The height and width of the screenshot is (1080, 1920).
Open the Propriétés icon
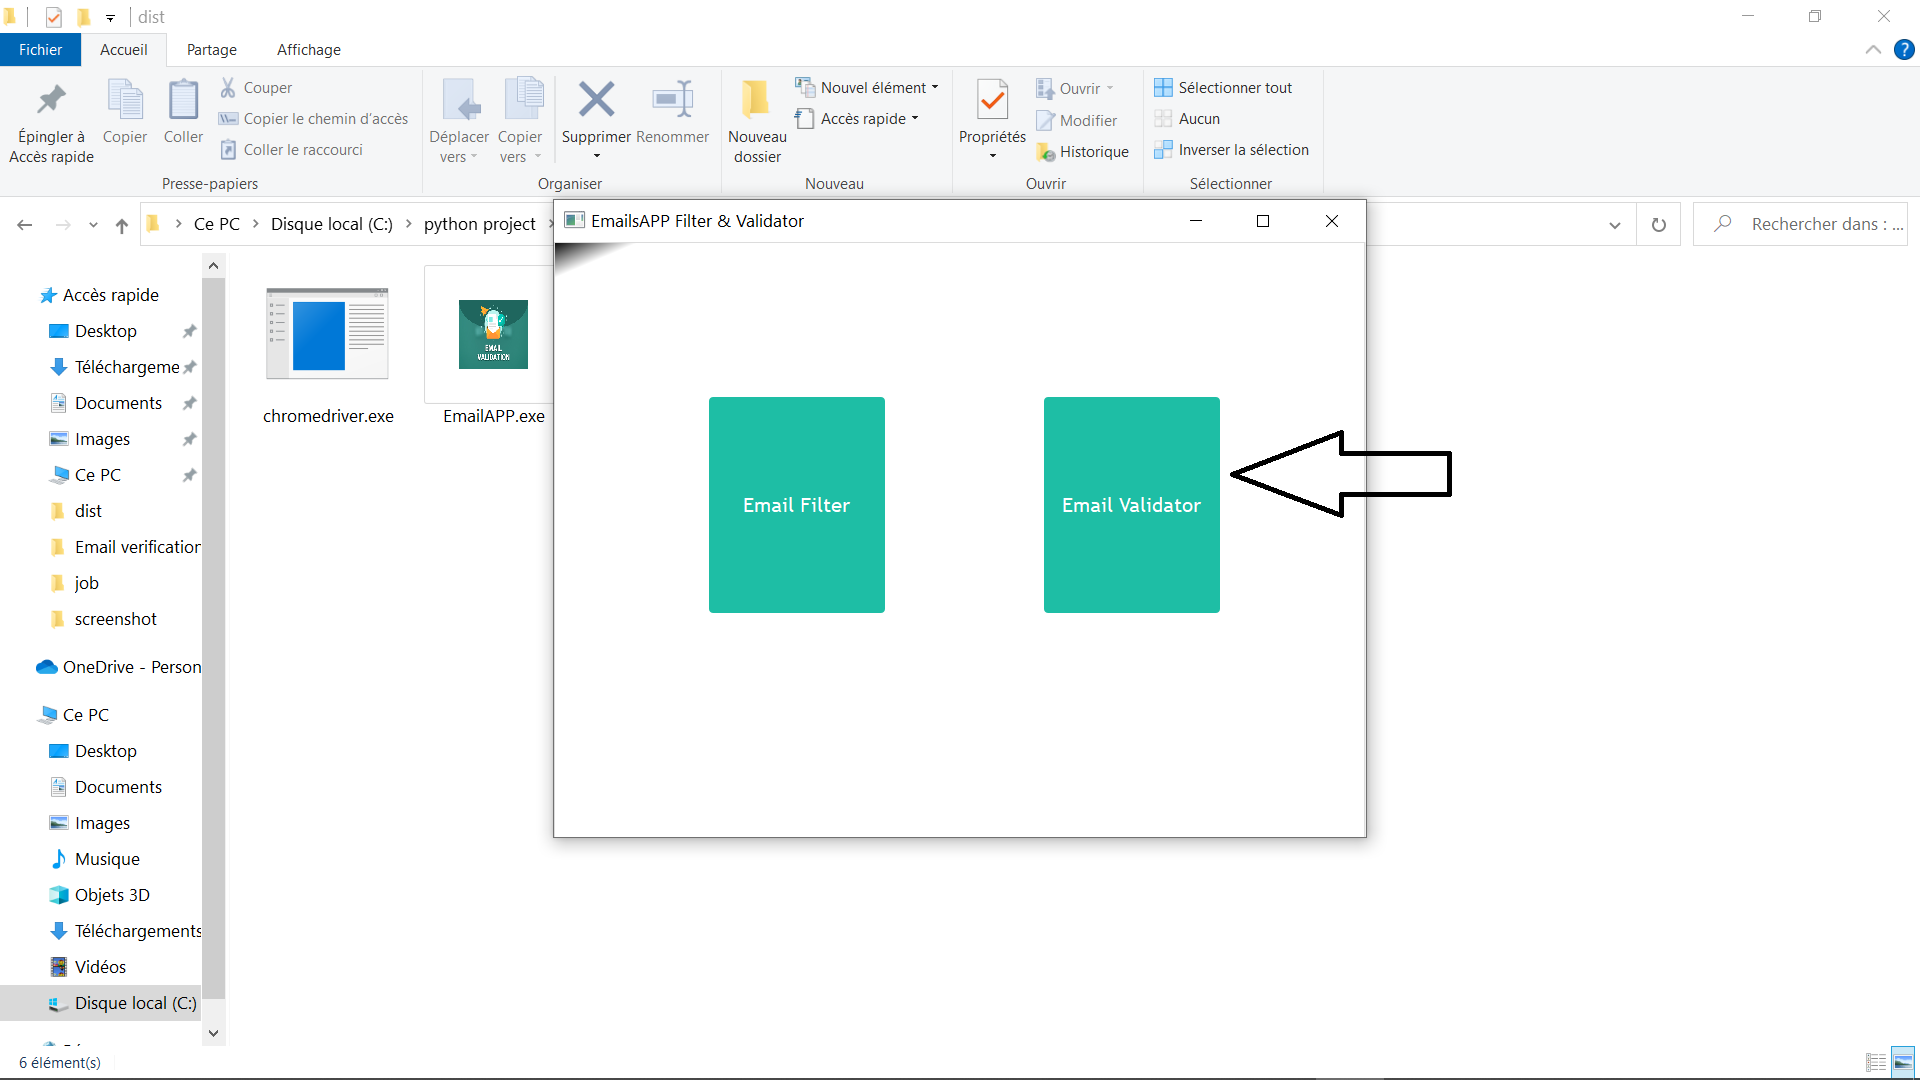point(992,100)
